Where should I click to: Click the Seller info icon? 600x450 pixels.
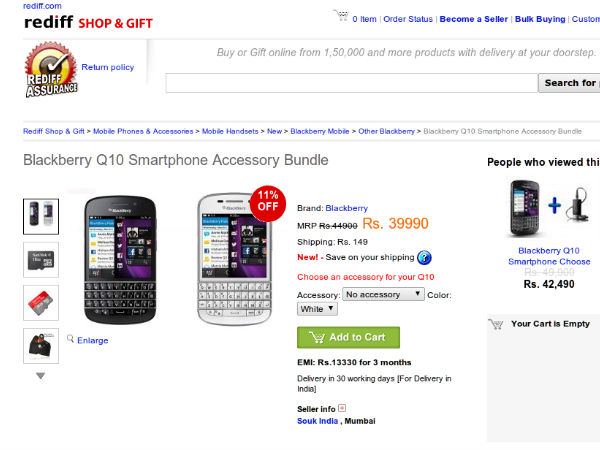pyautogui.click(x=342, y=407)
